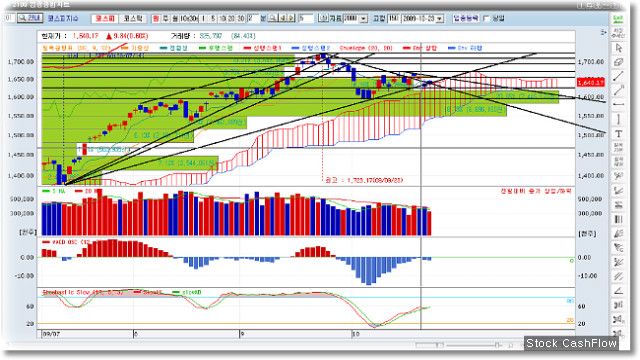Viewport: 640px width, 360px height.
Task: Select the 10 minute interval button
Action: [x=223, y=18]
